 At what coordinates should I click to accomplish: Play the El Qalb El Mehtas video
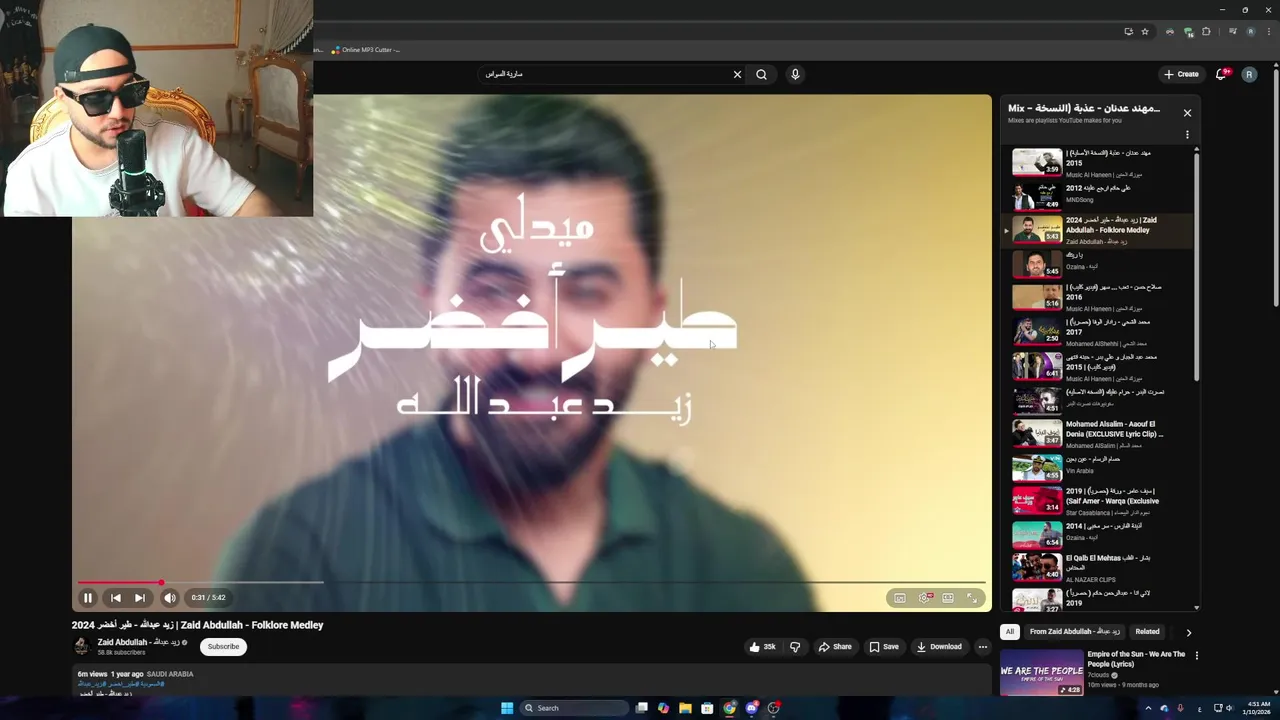click(x=1098, y=568)
